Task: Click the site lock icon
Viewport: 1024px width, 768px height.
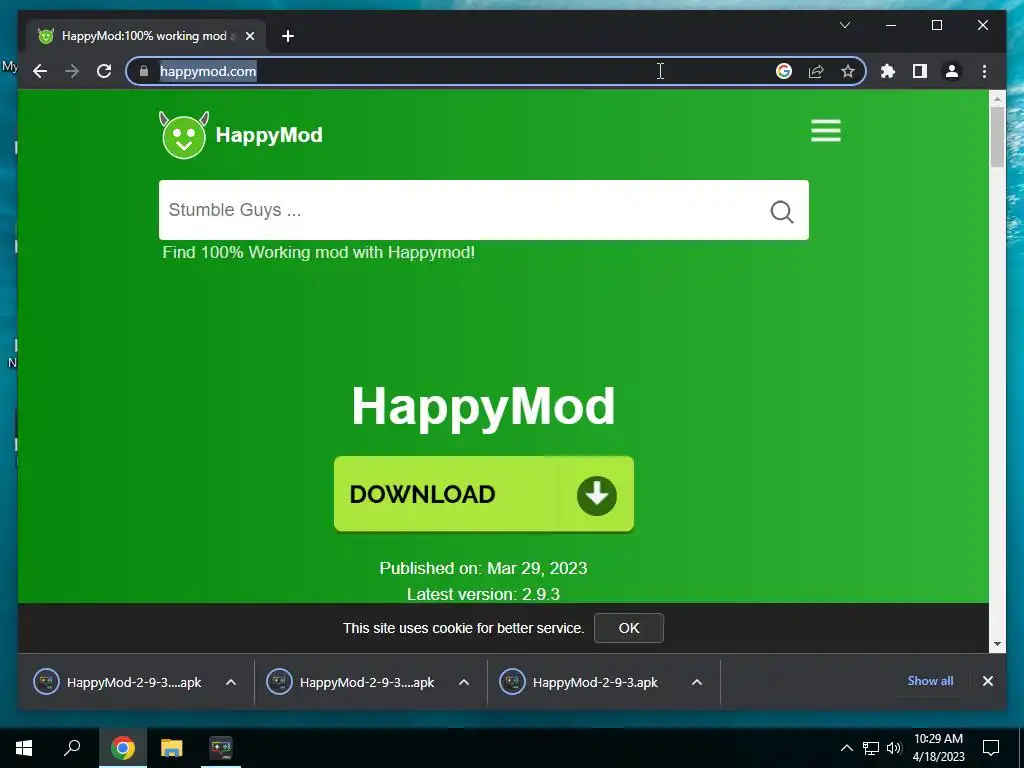Action: click(144, 71)
